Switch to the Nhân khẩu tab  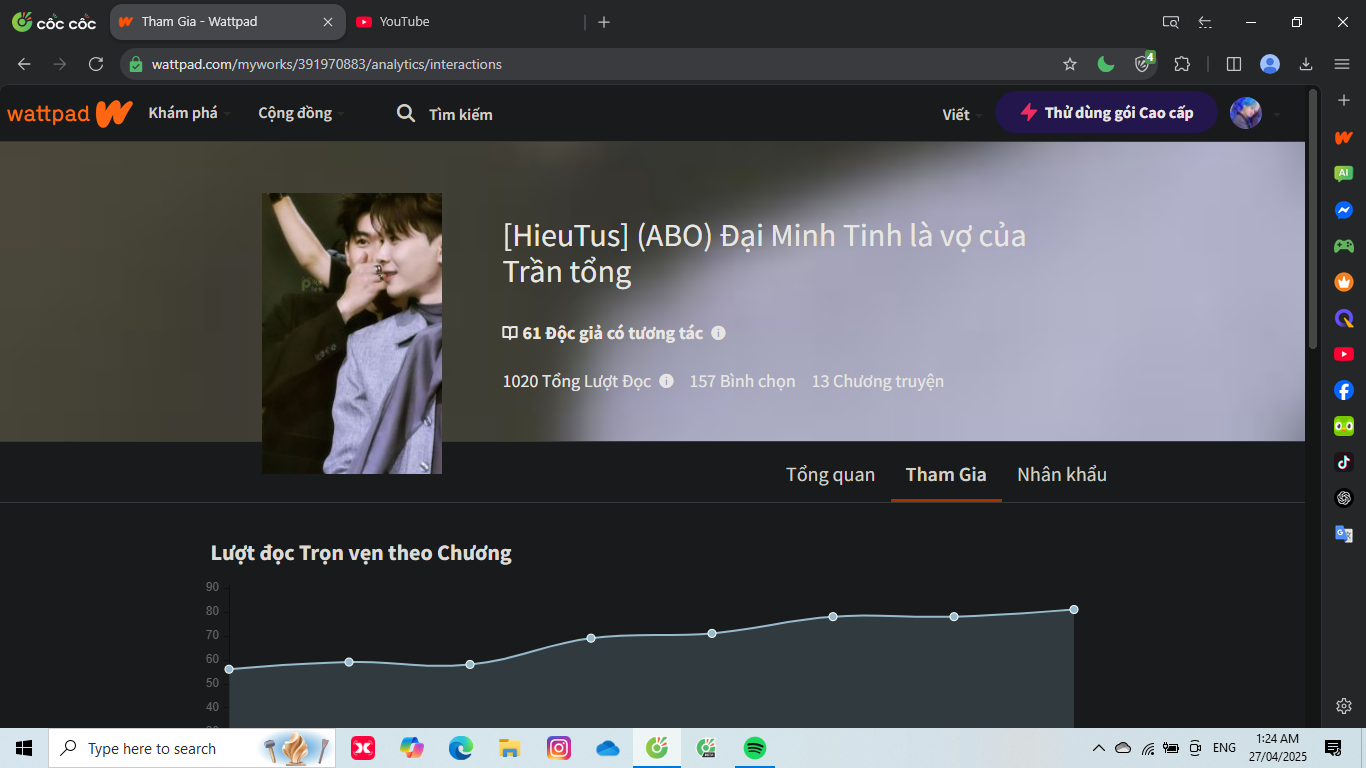pyautogui.click(x=1061, y=474)
